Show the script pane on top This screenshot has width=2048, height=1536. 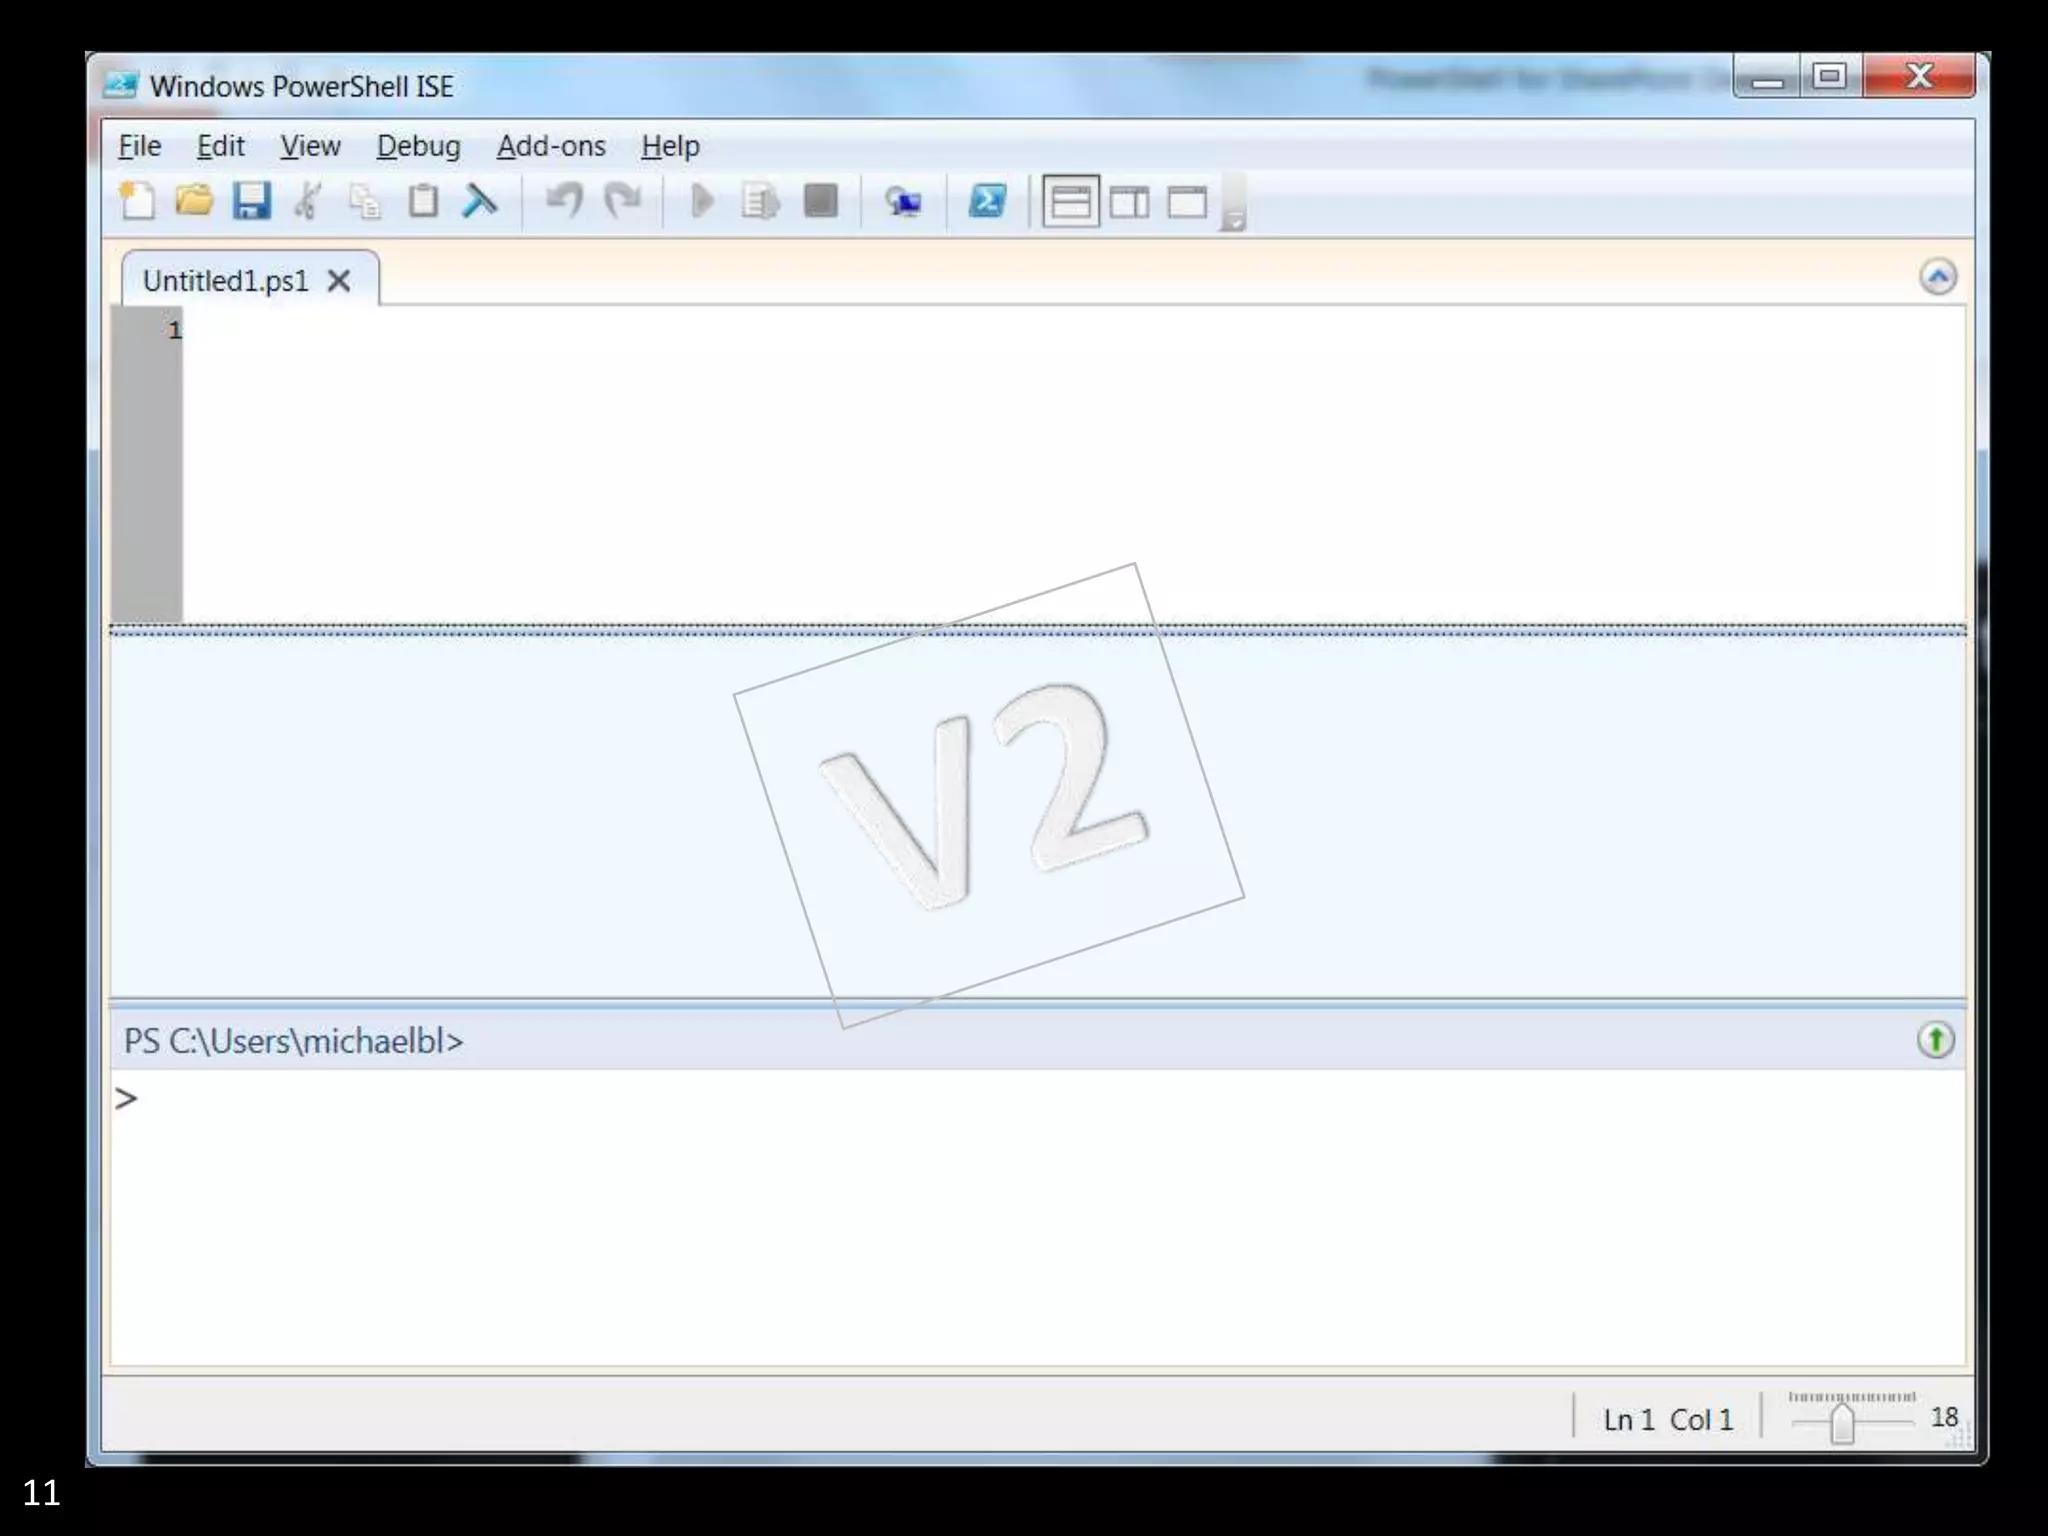[1071, 202]
